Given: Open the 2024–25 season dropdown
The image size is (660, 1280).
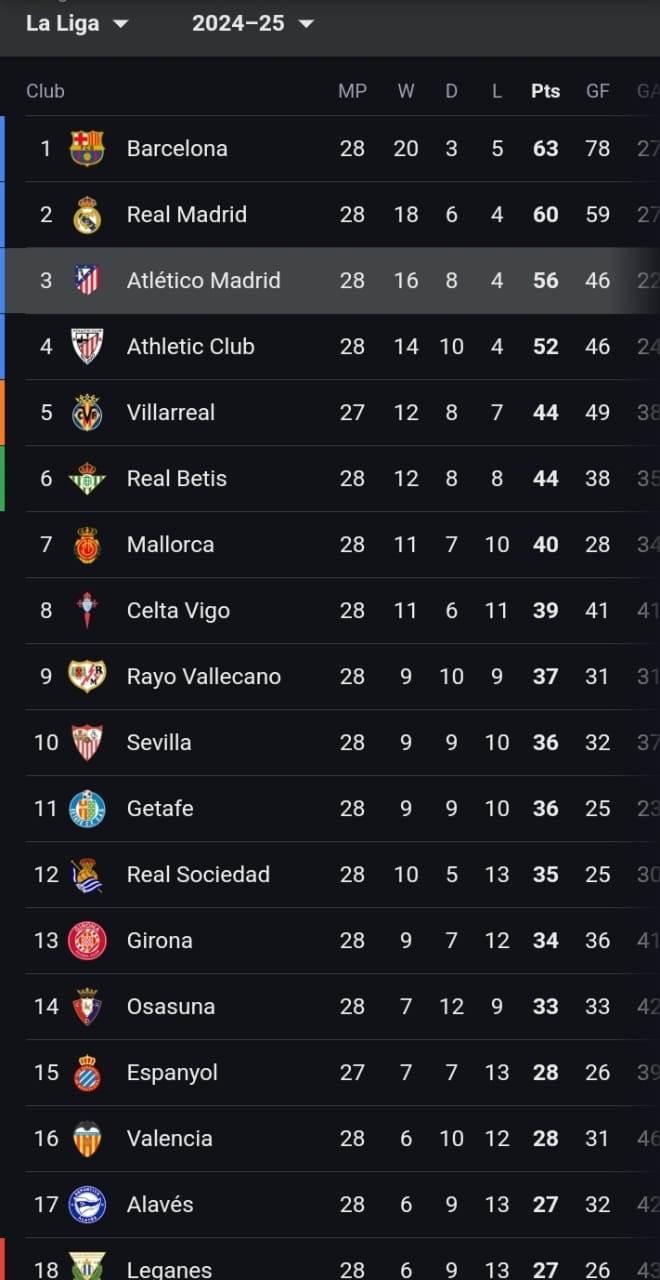Looking at the screenshot, I should coord(253,24).
